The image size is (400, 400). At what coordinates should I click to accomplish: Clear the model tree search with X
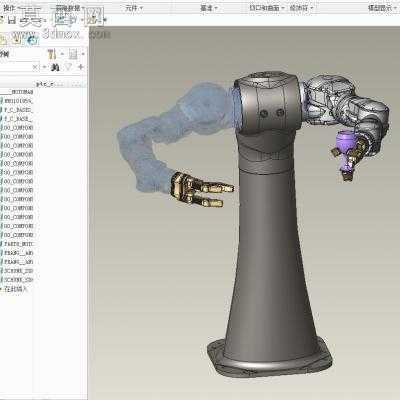pyautogui.click(x=35, y=67)
